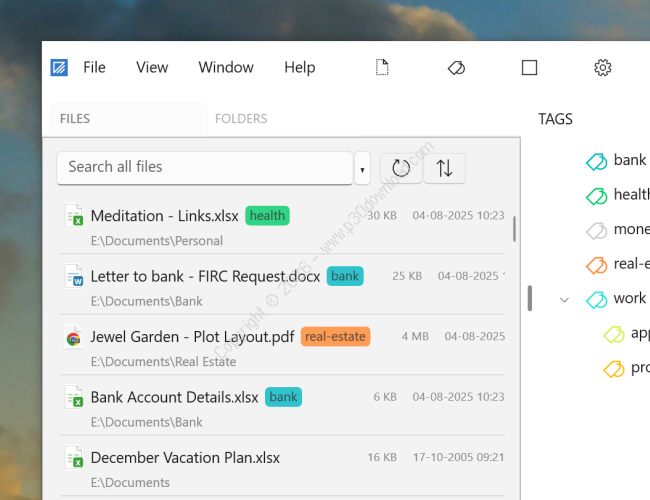Open the File menu
This screenshot has width=650, height=500.
94,68
